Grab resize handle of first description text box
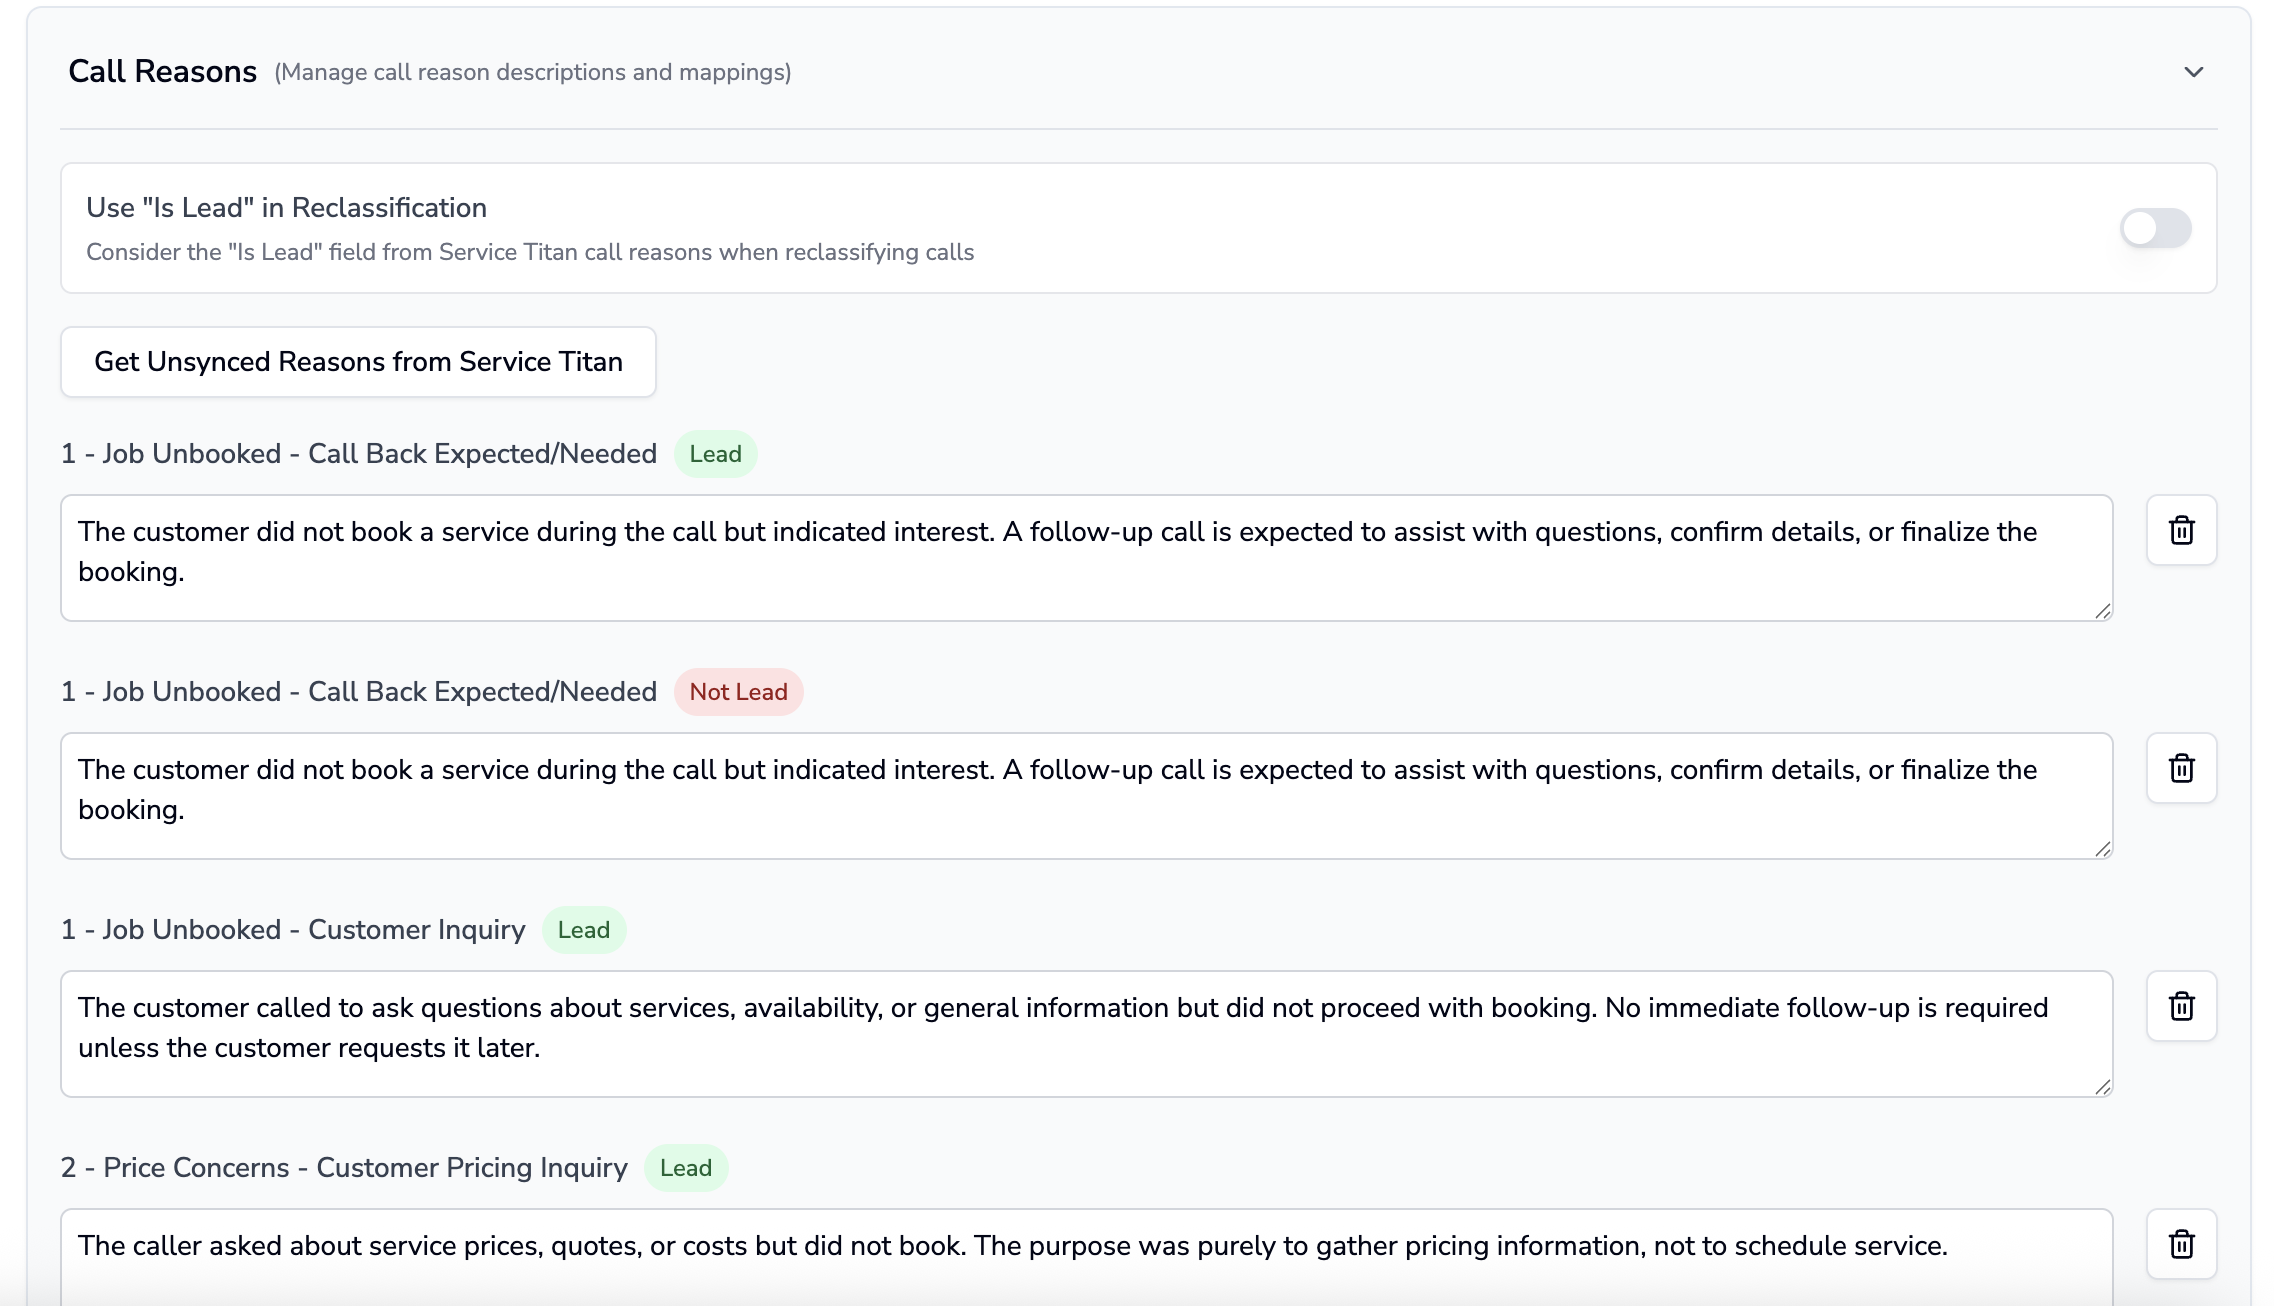Screen dimensions: 2274x1306 tap(2102, 611)
